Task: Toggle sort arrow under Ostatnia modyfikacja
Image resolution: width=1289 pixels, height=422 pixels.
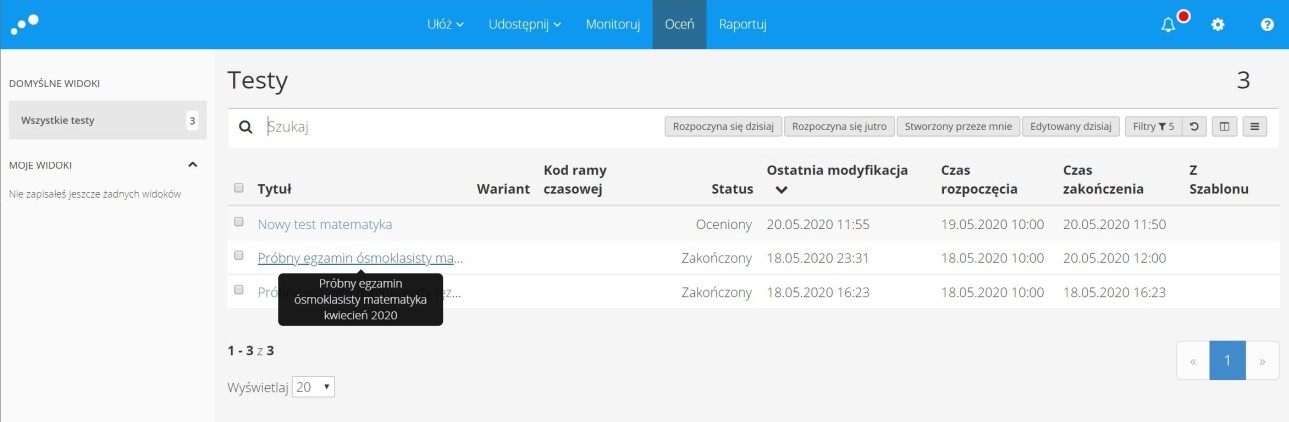Action: coord(781,189)
